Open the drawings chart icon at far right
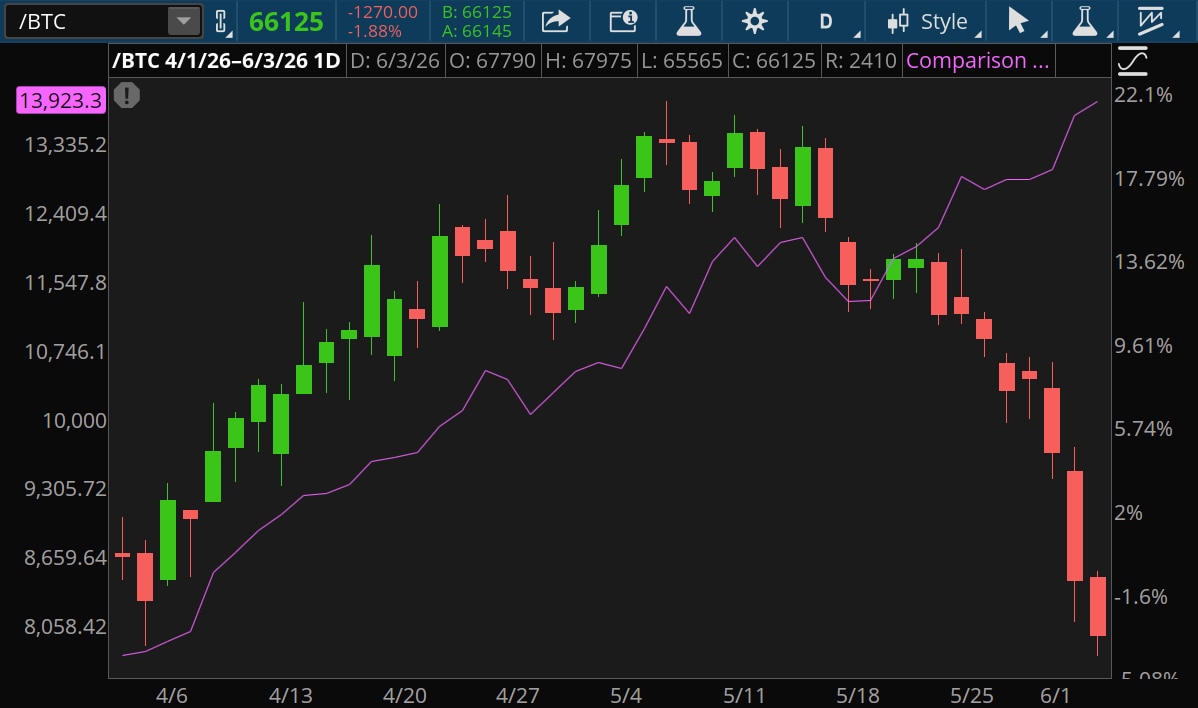 (x=1150, y=21)
